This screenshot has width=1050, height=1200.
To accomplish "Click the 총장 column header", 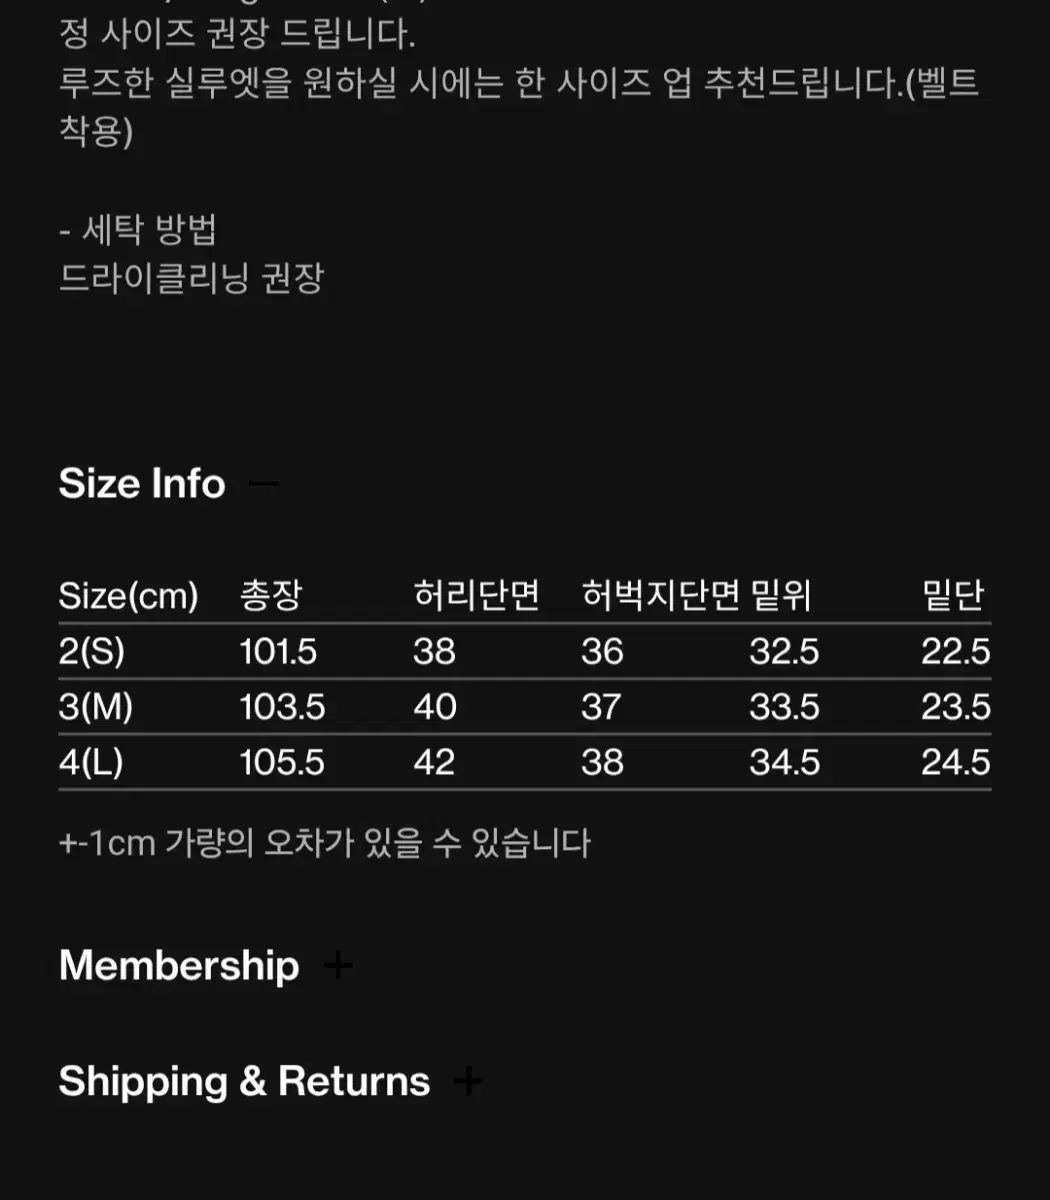I will (x=270, y=596).
